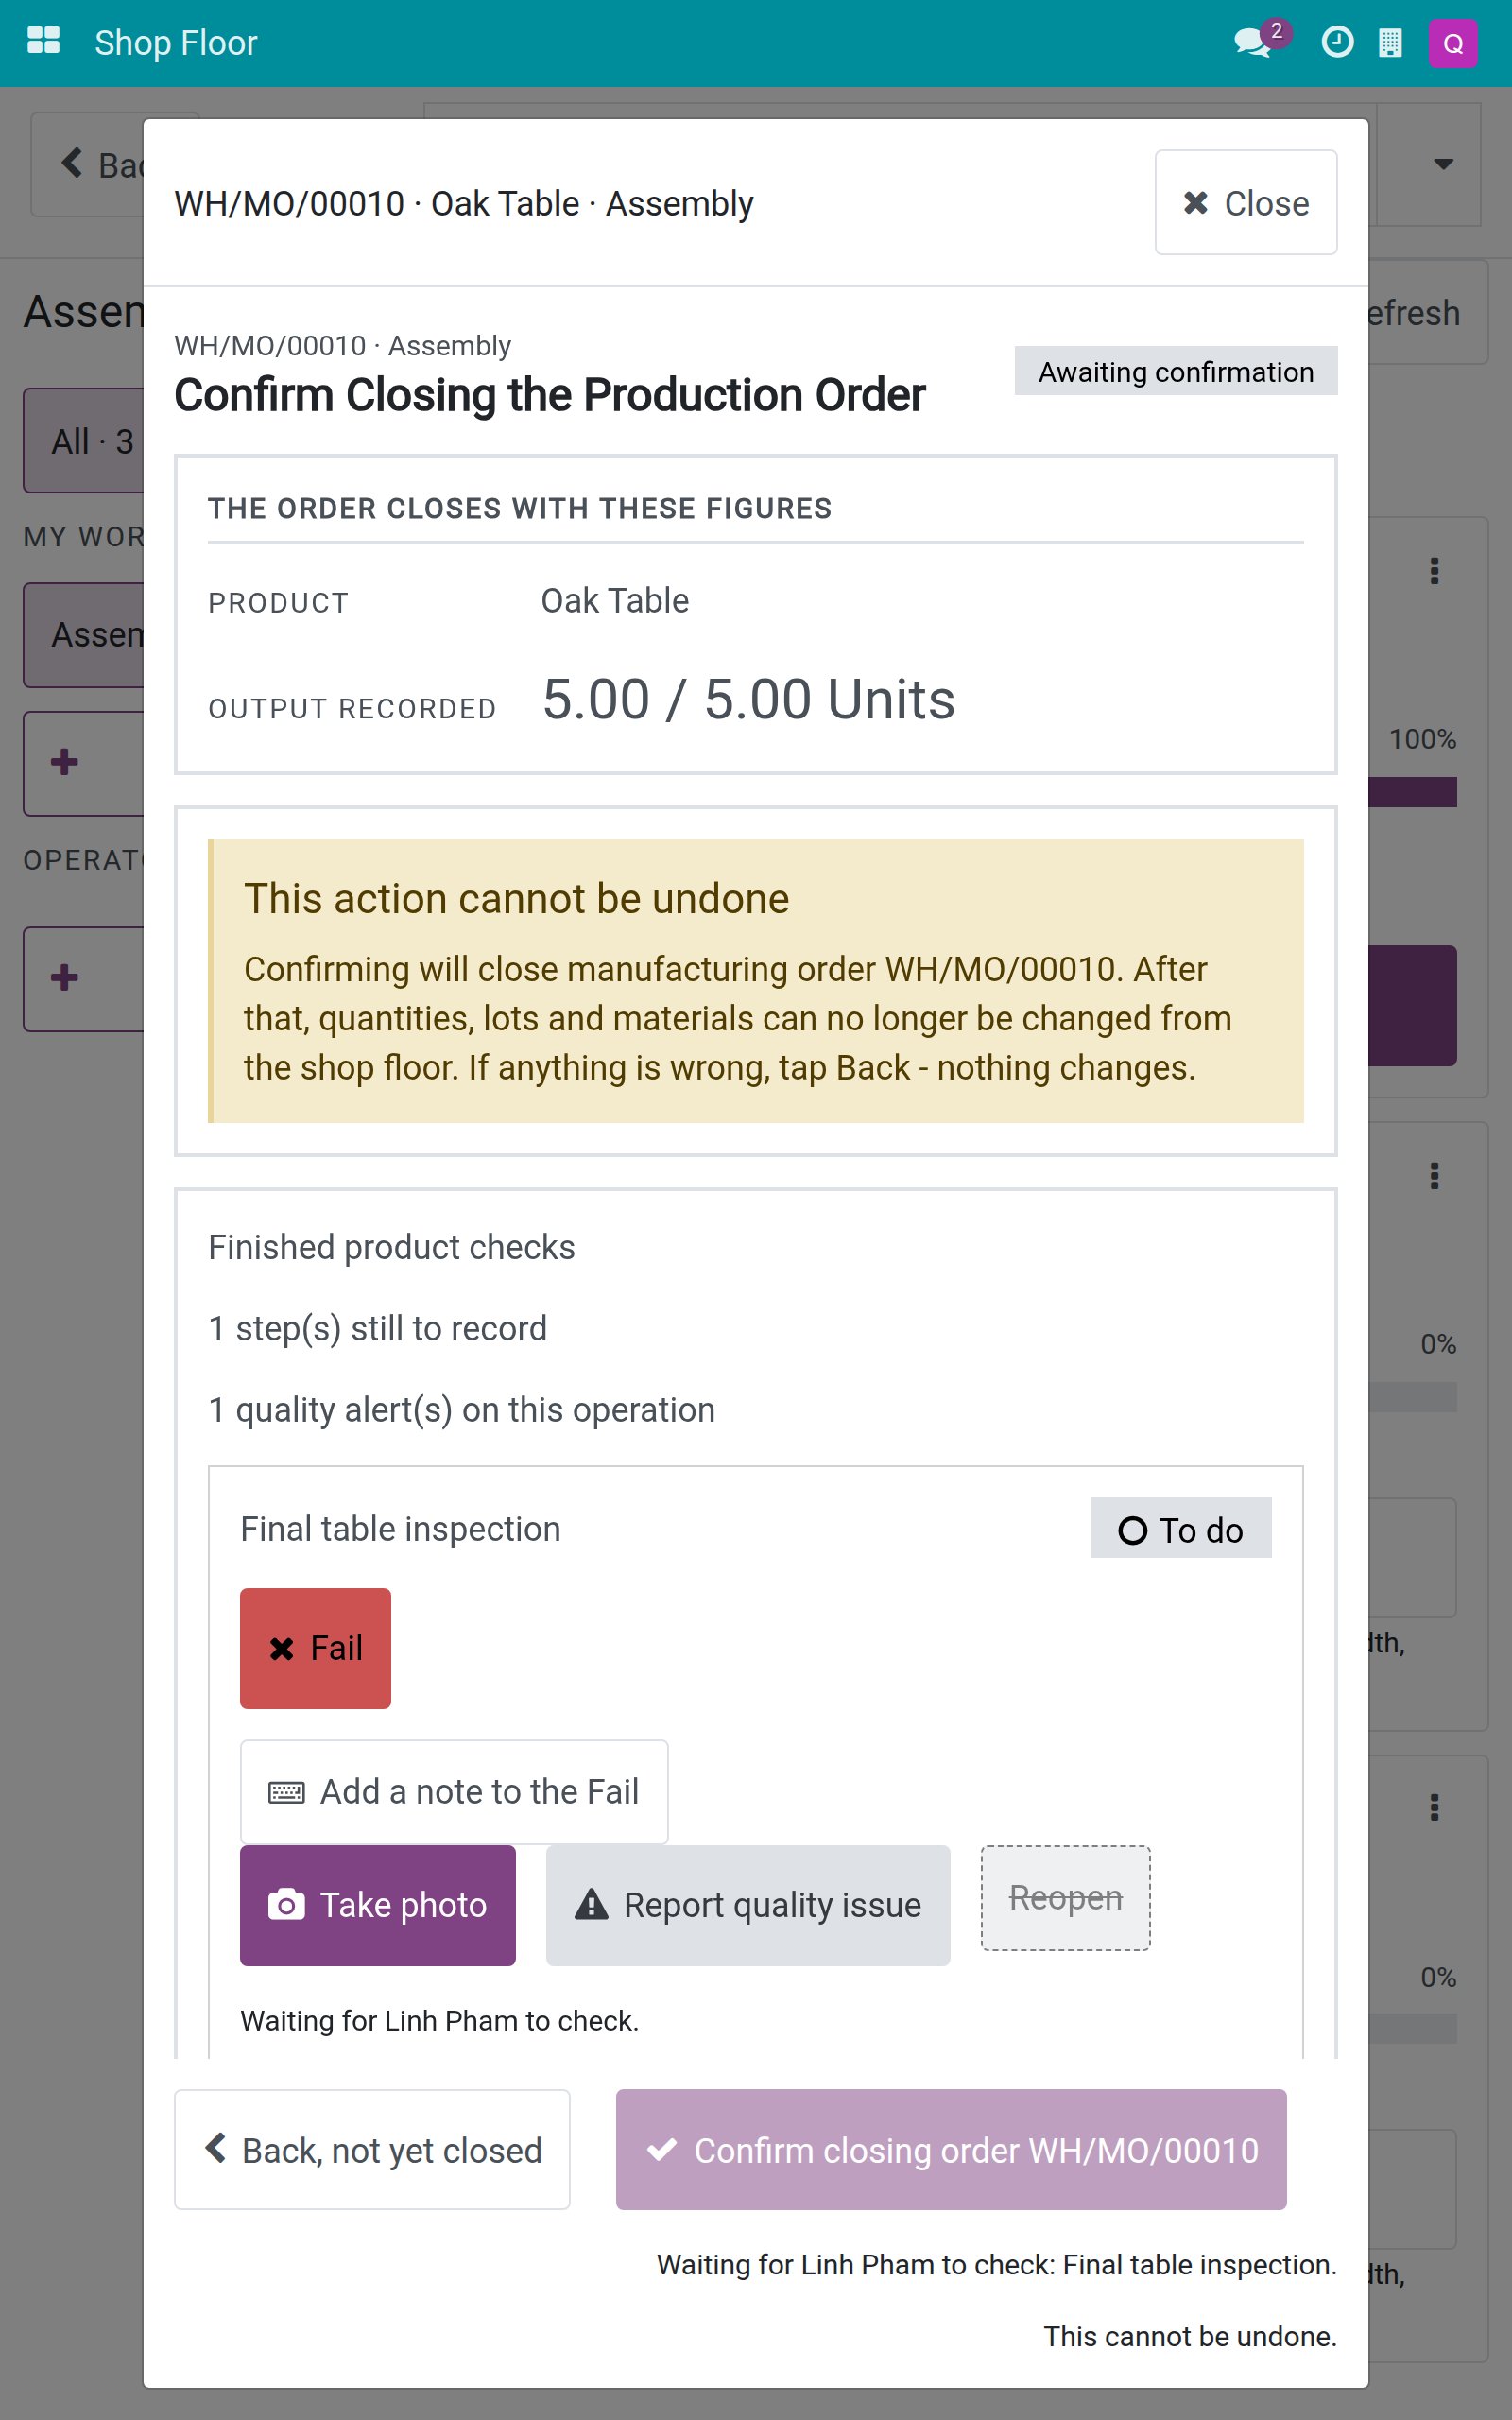Screen dimensions: 1512x2420
Task: Open kebab menu on first work order card
Action: pos(1434,571)
